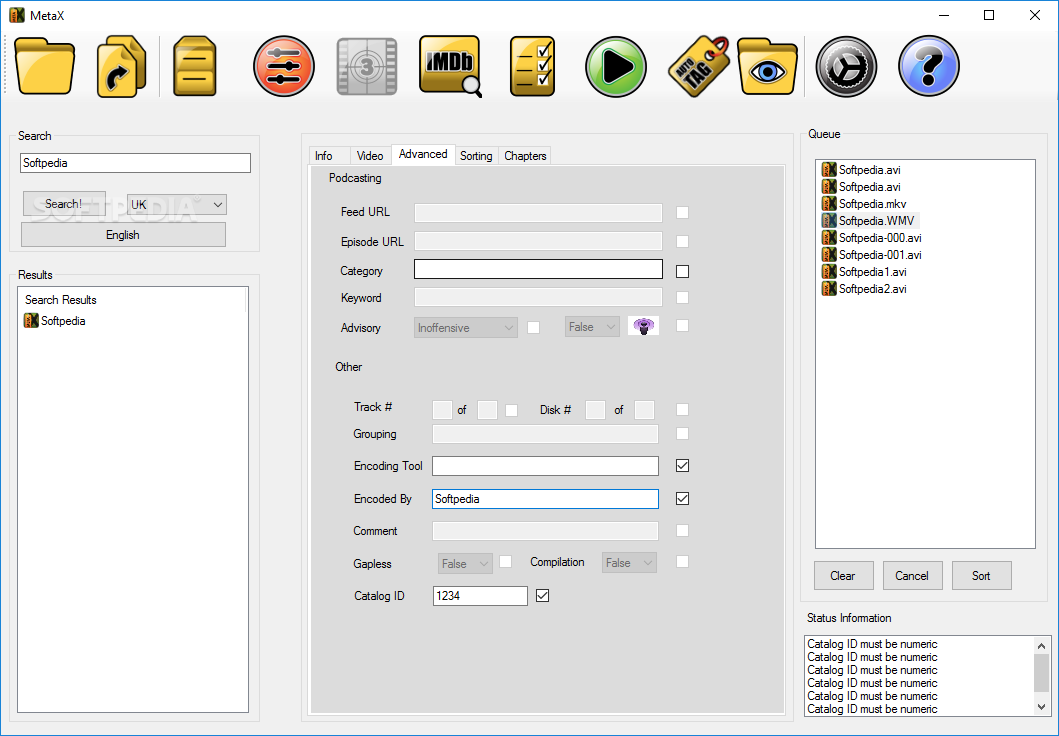Screen dimensions: 1059x736
Task: Click the MetaX icon in title bar
Action: [17, 15]
